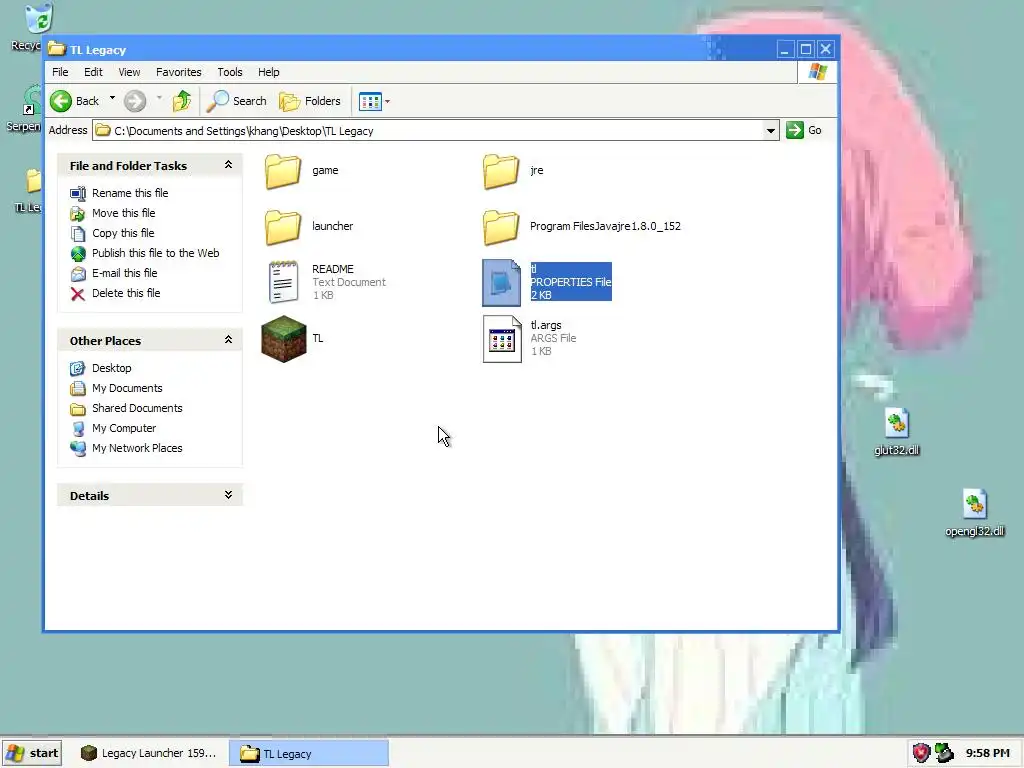Click the Copy this file page icon
The image size is (1024, 768).
click(78, 234)
